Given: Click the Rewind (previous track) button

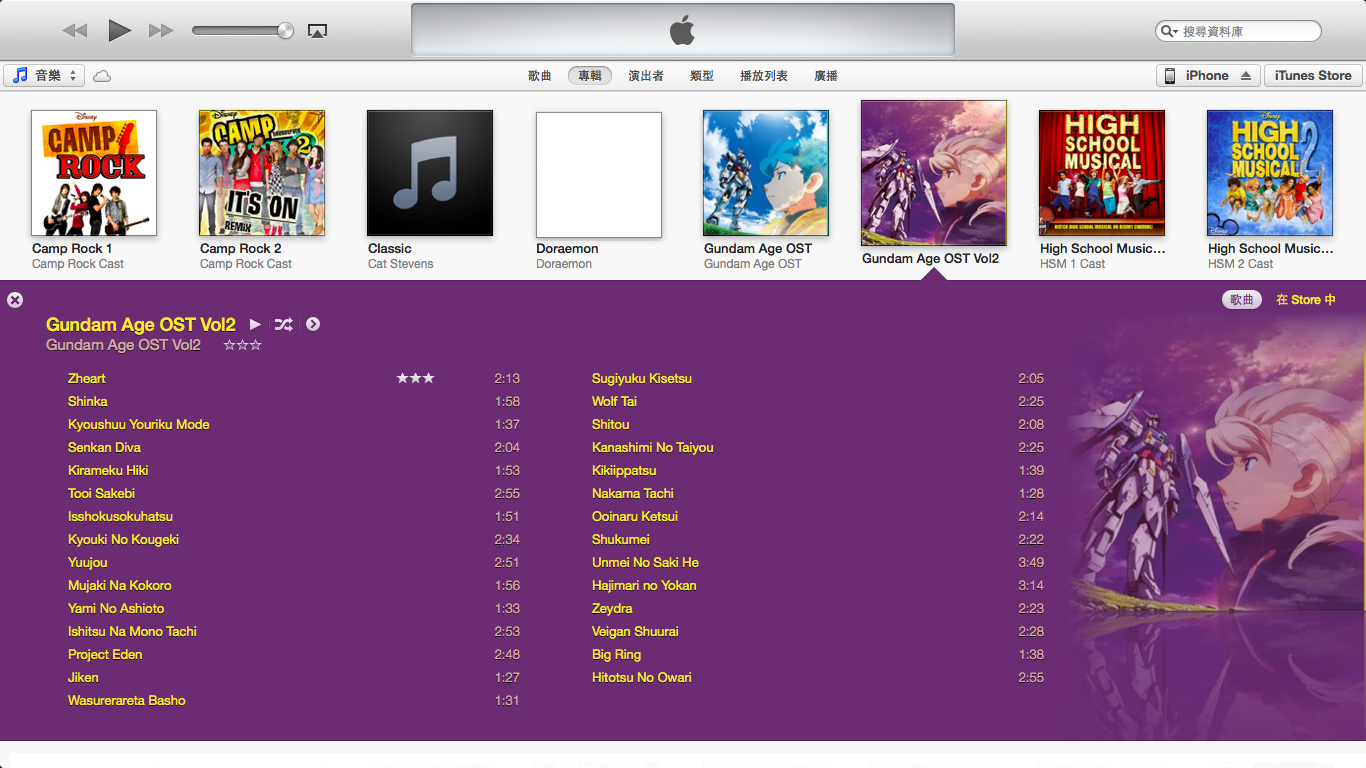Looking at the screenshot, I should (75, 31).
